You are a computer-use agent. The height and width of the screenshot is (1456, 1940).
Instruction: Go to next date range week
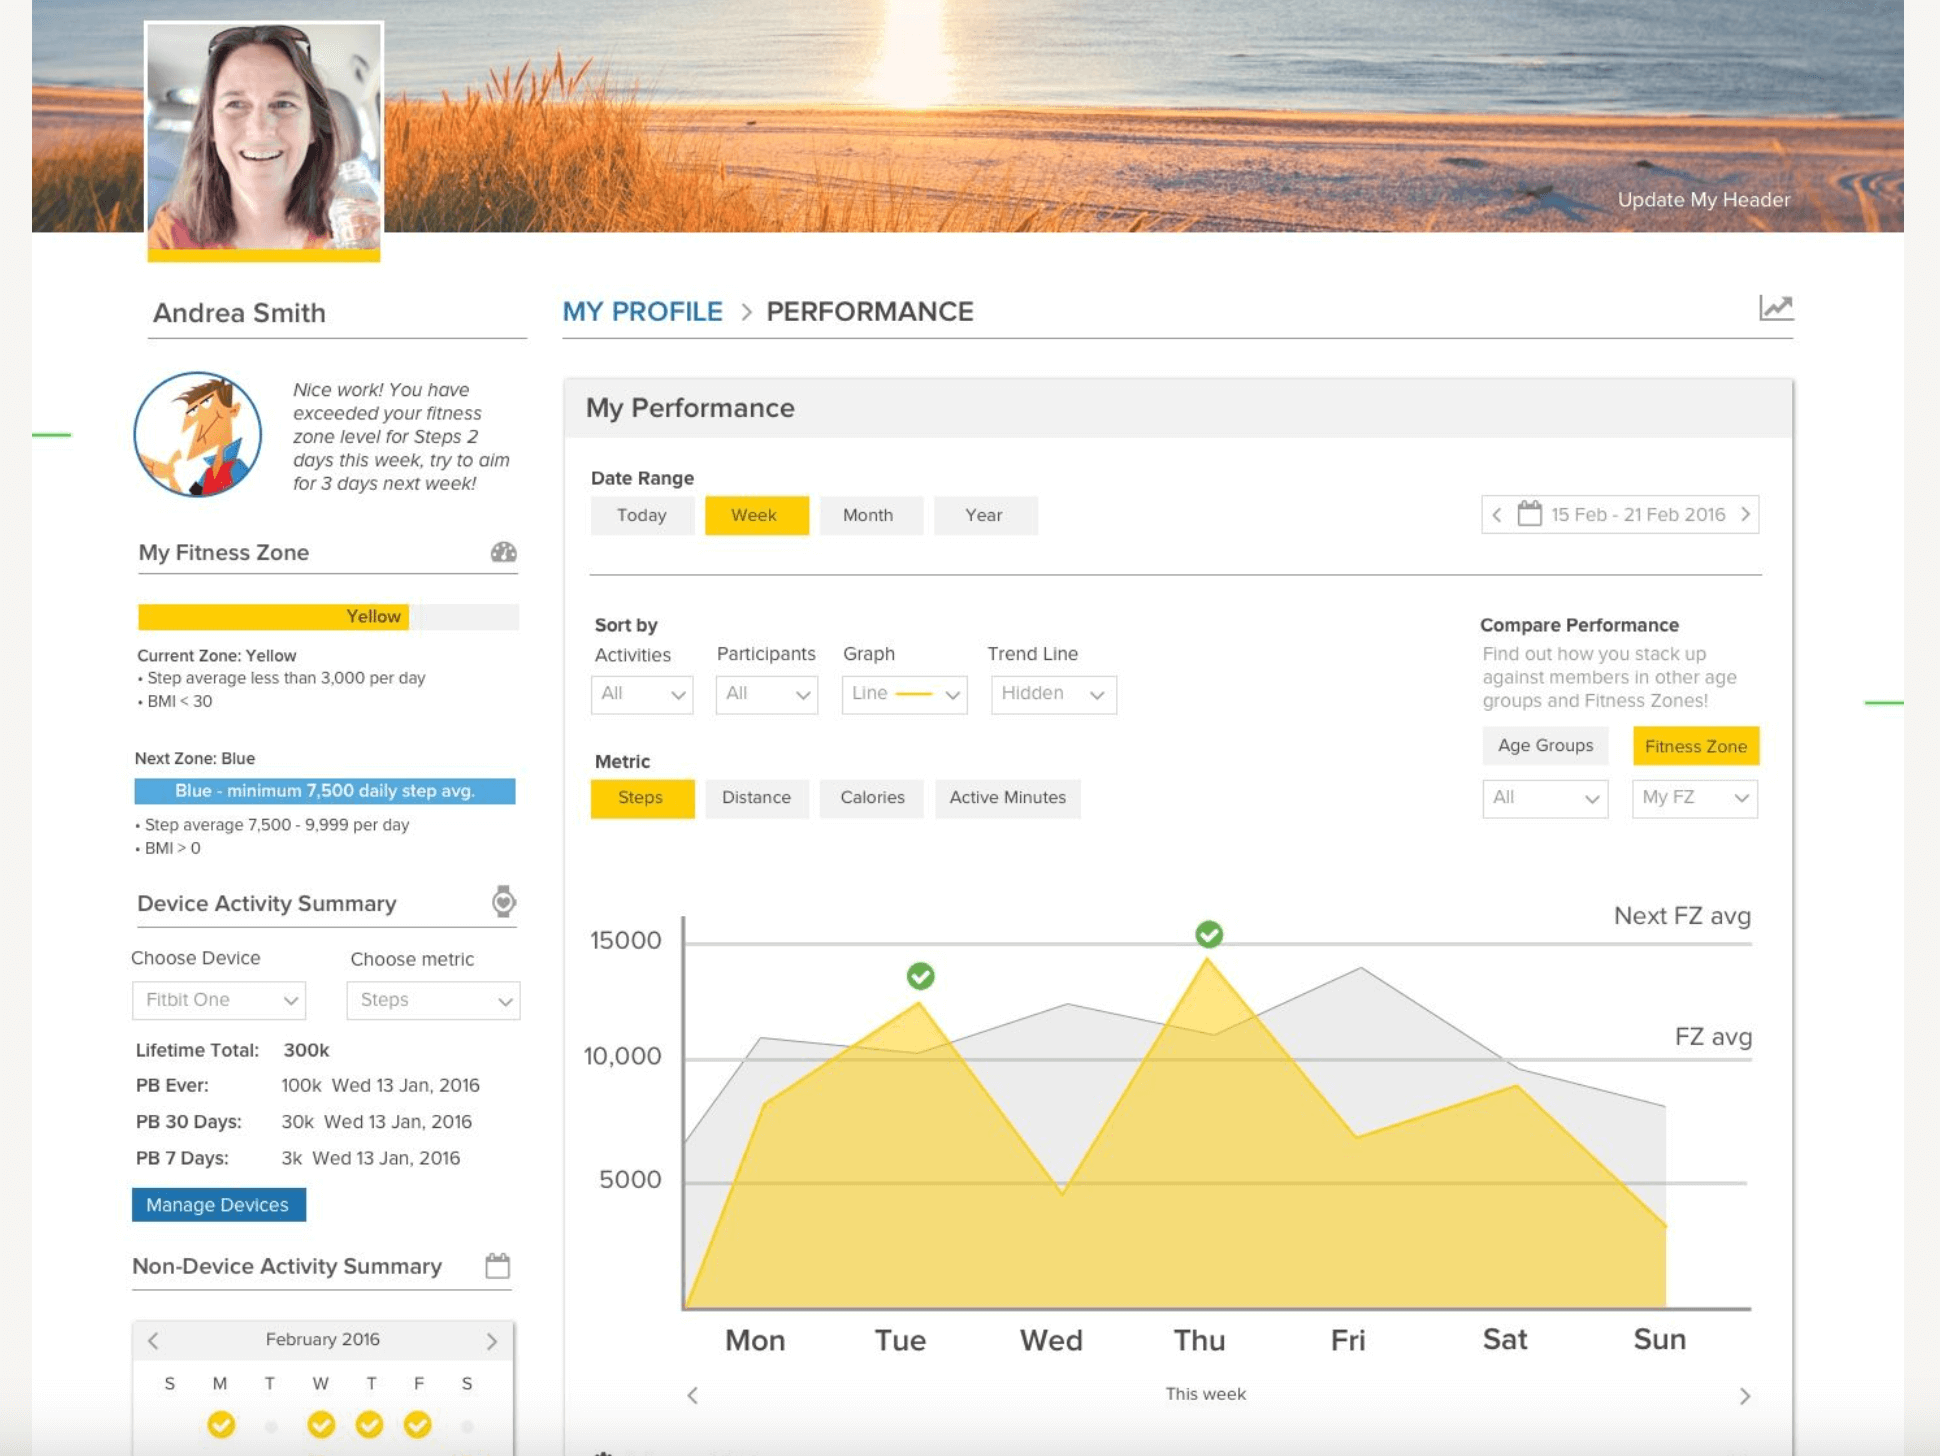pos(1745,514)
